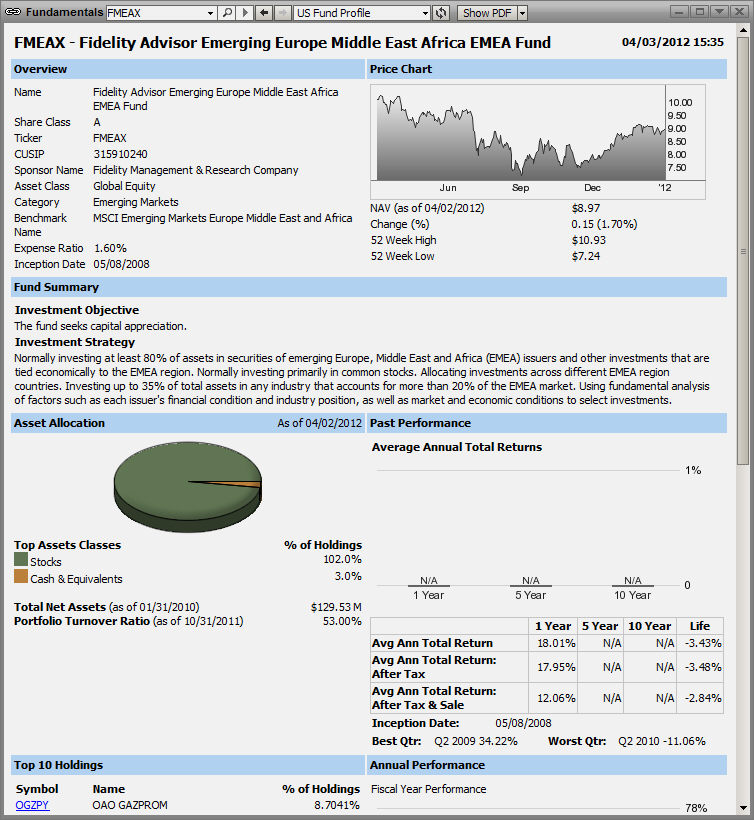The image size is (754, 820).
Task: Open the OGZPY holding link
Action: 32,805
